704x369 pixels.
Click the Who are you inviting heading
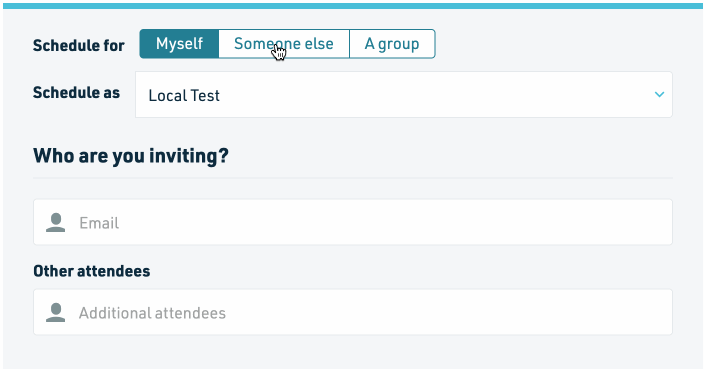point(131,156)
